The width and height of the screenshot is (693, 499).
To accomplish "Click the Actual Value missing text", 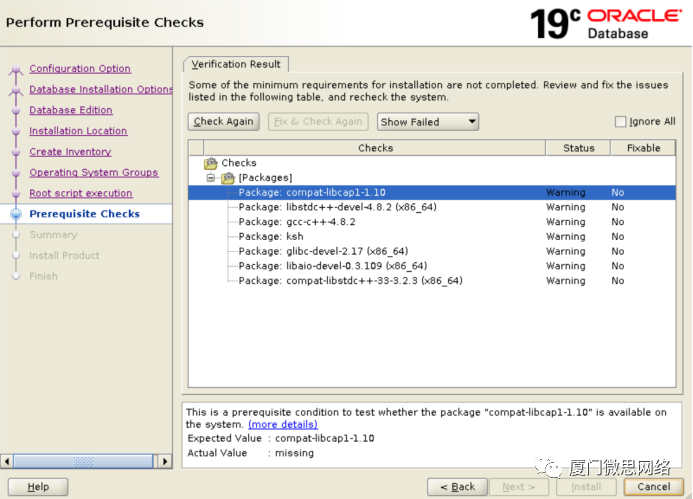I will pyautogui.click(x=294, y=453).
